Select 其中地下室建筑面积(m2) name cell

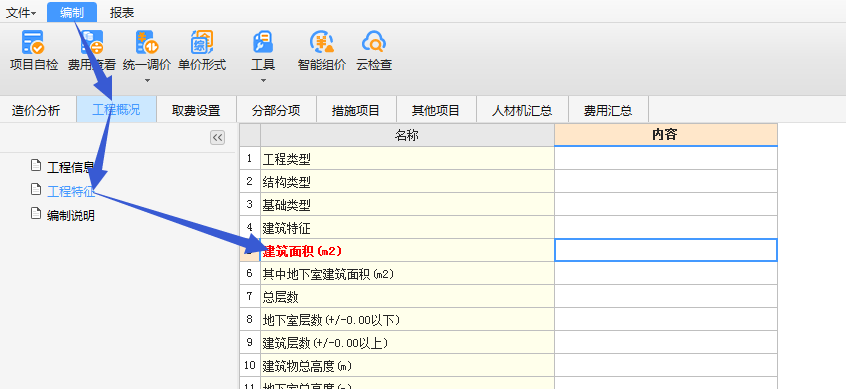pos(407,274)
